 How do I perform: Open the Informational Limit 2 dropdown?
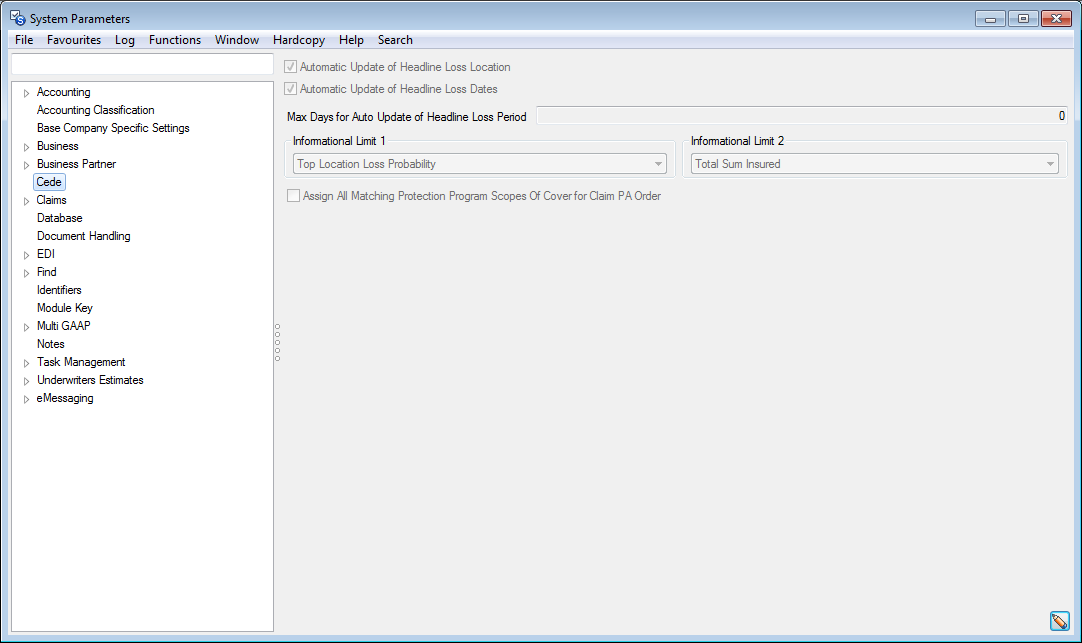[1050, 164]
